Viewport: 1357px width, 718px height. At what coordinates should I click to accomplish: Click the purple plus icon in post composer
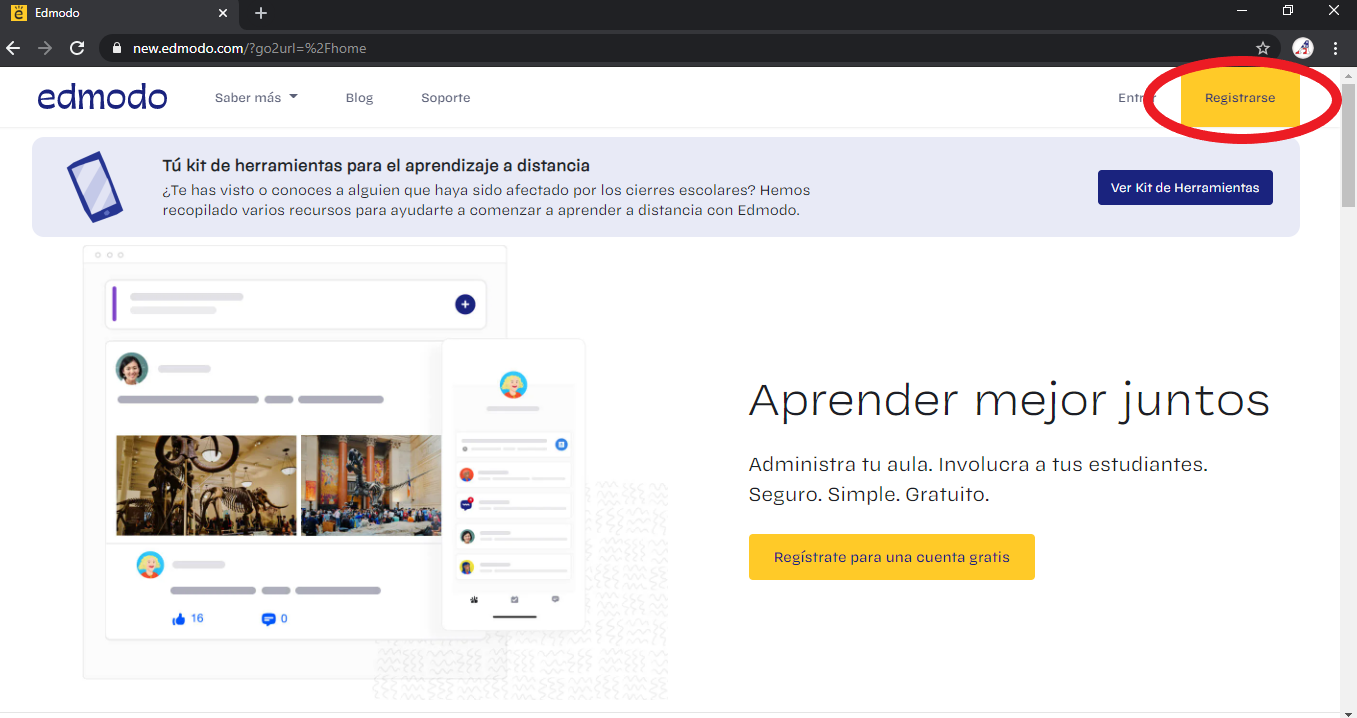(x=464, y=304)
